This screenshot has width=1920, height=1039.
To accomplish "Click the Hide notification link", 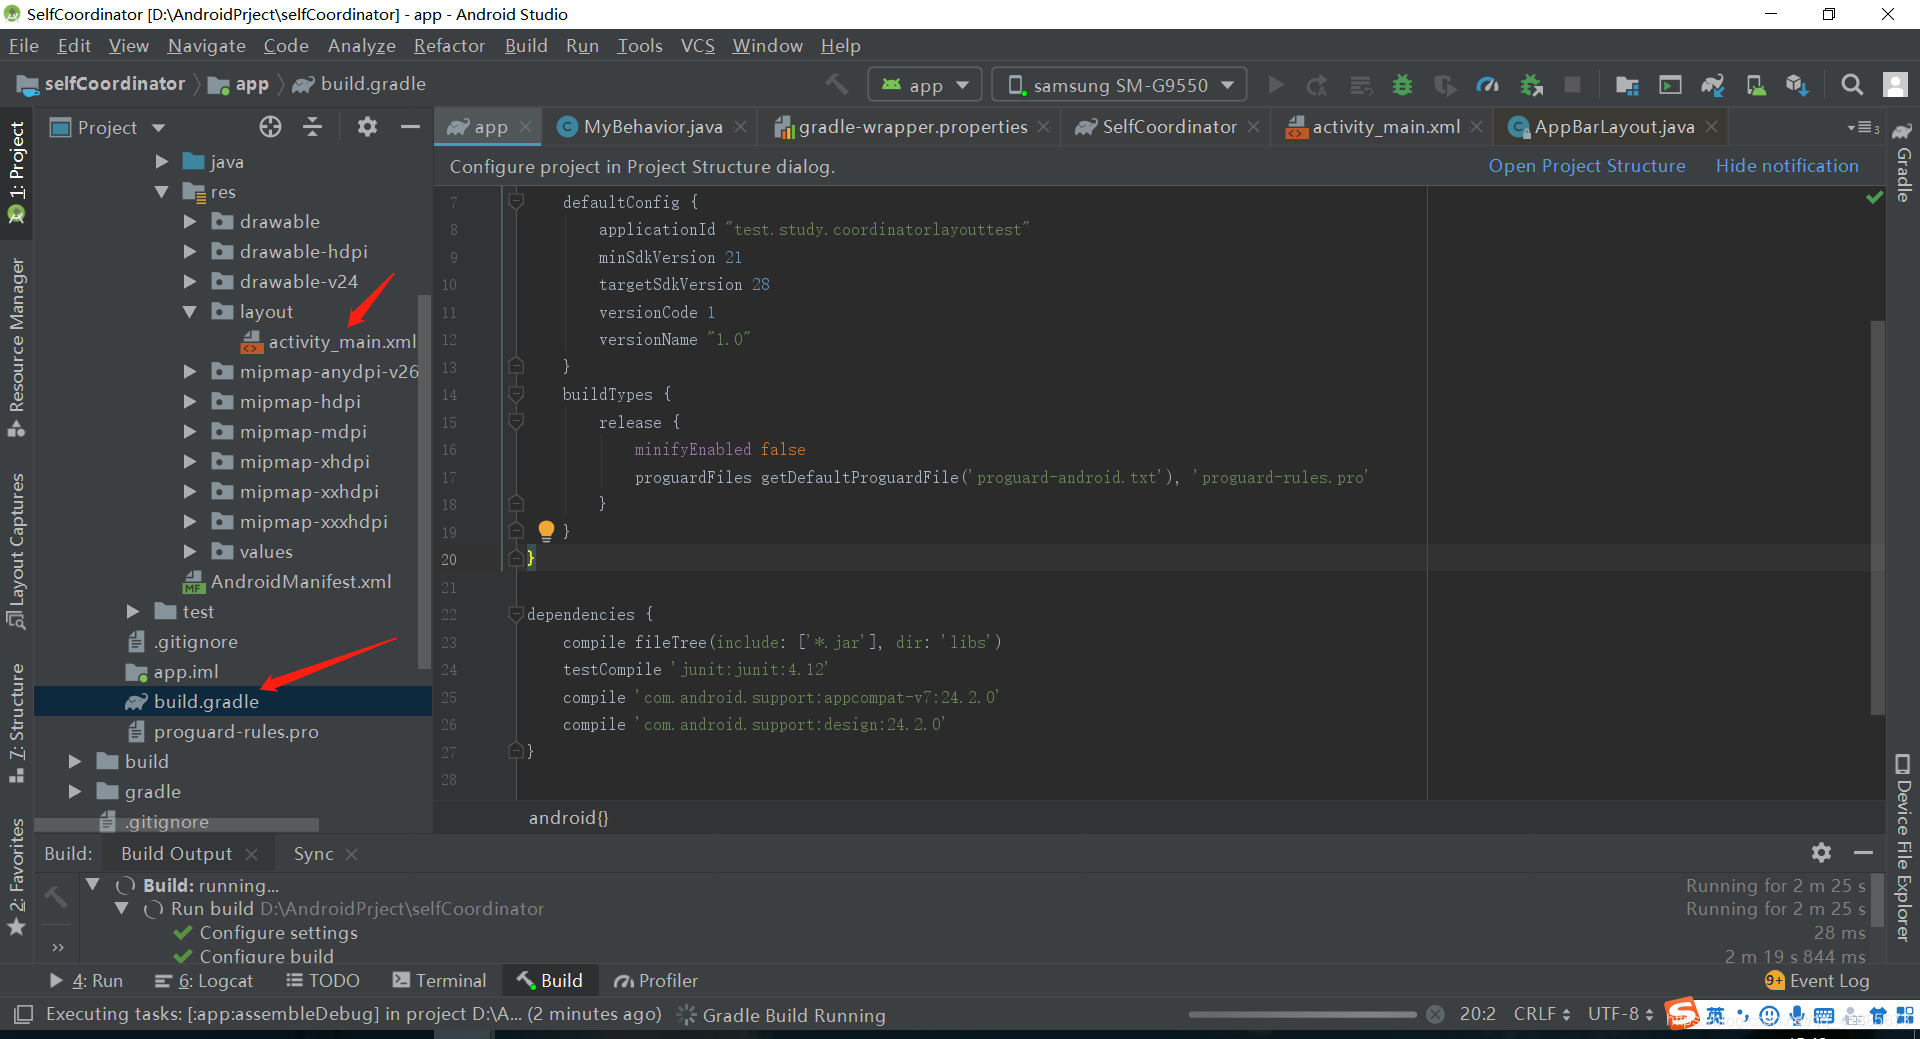I will (1788, 166).
